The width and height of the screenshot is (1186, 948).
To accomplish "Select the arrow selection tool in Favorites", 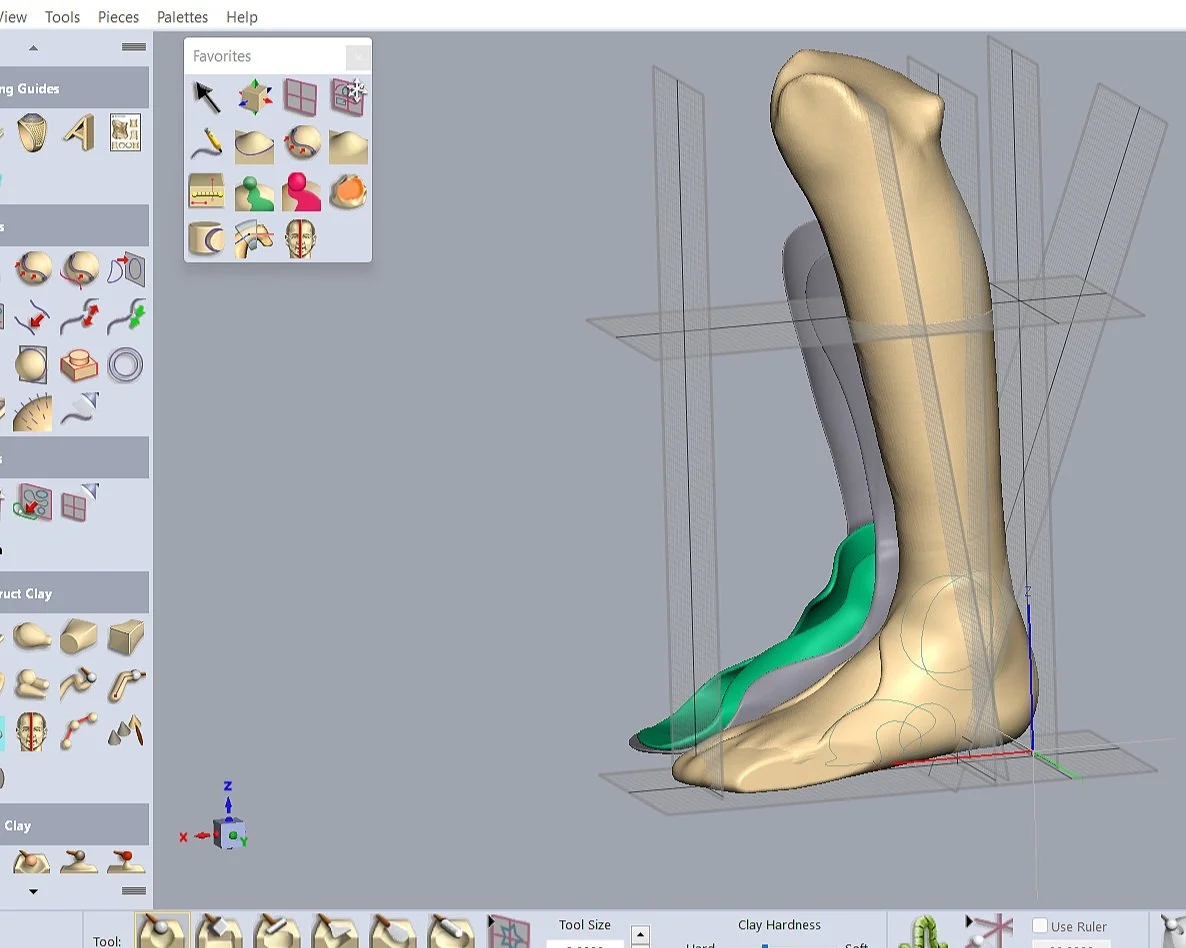I will pyautogui.click(x=205, y=95).
